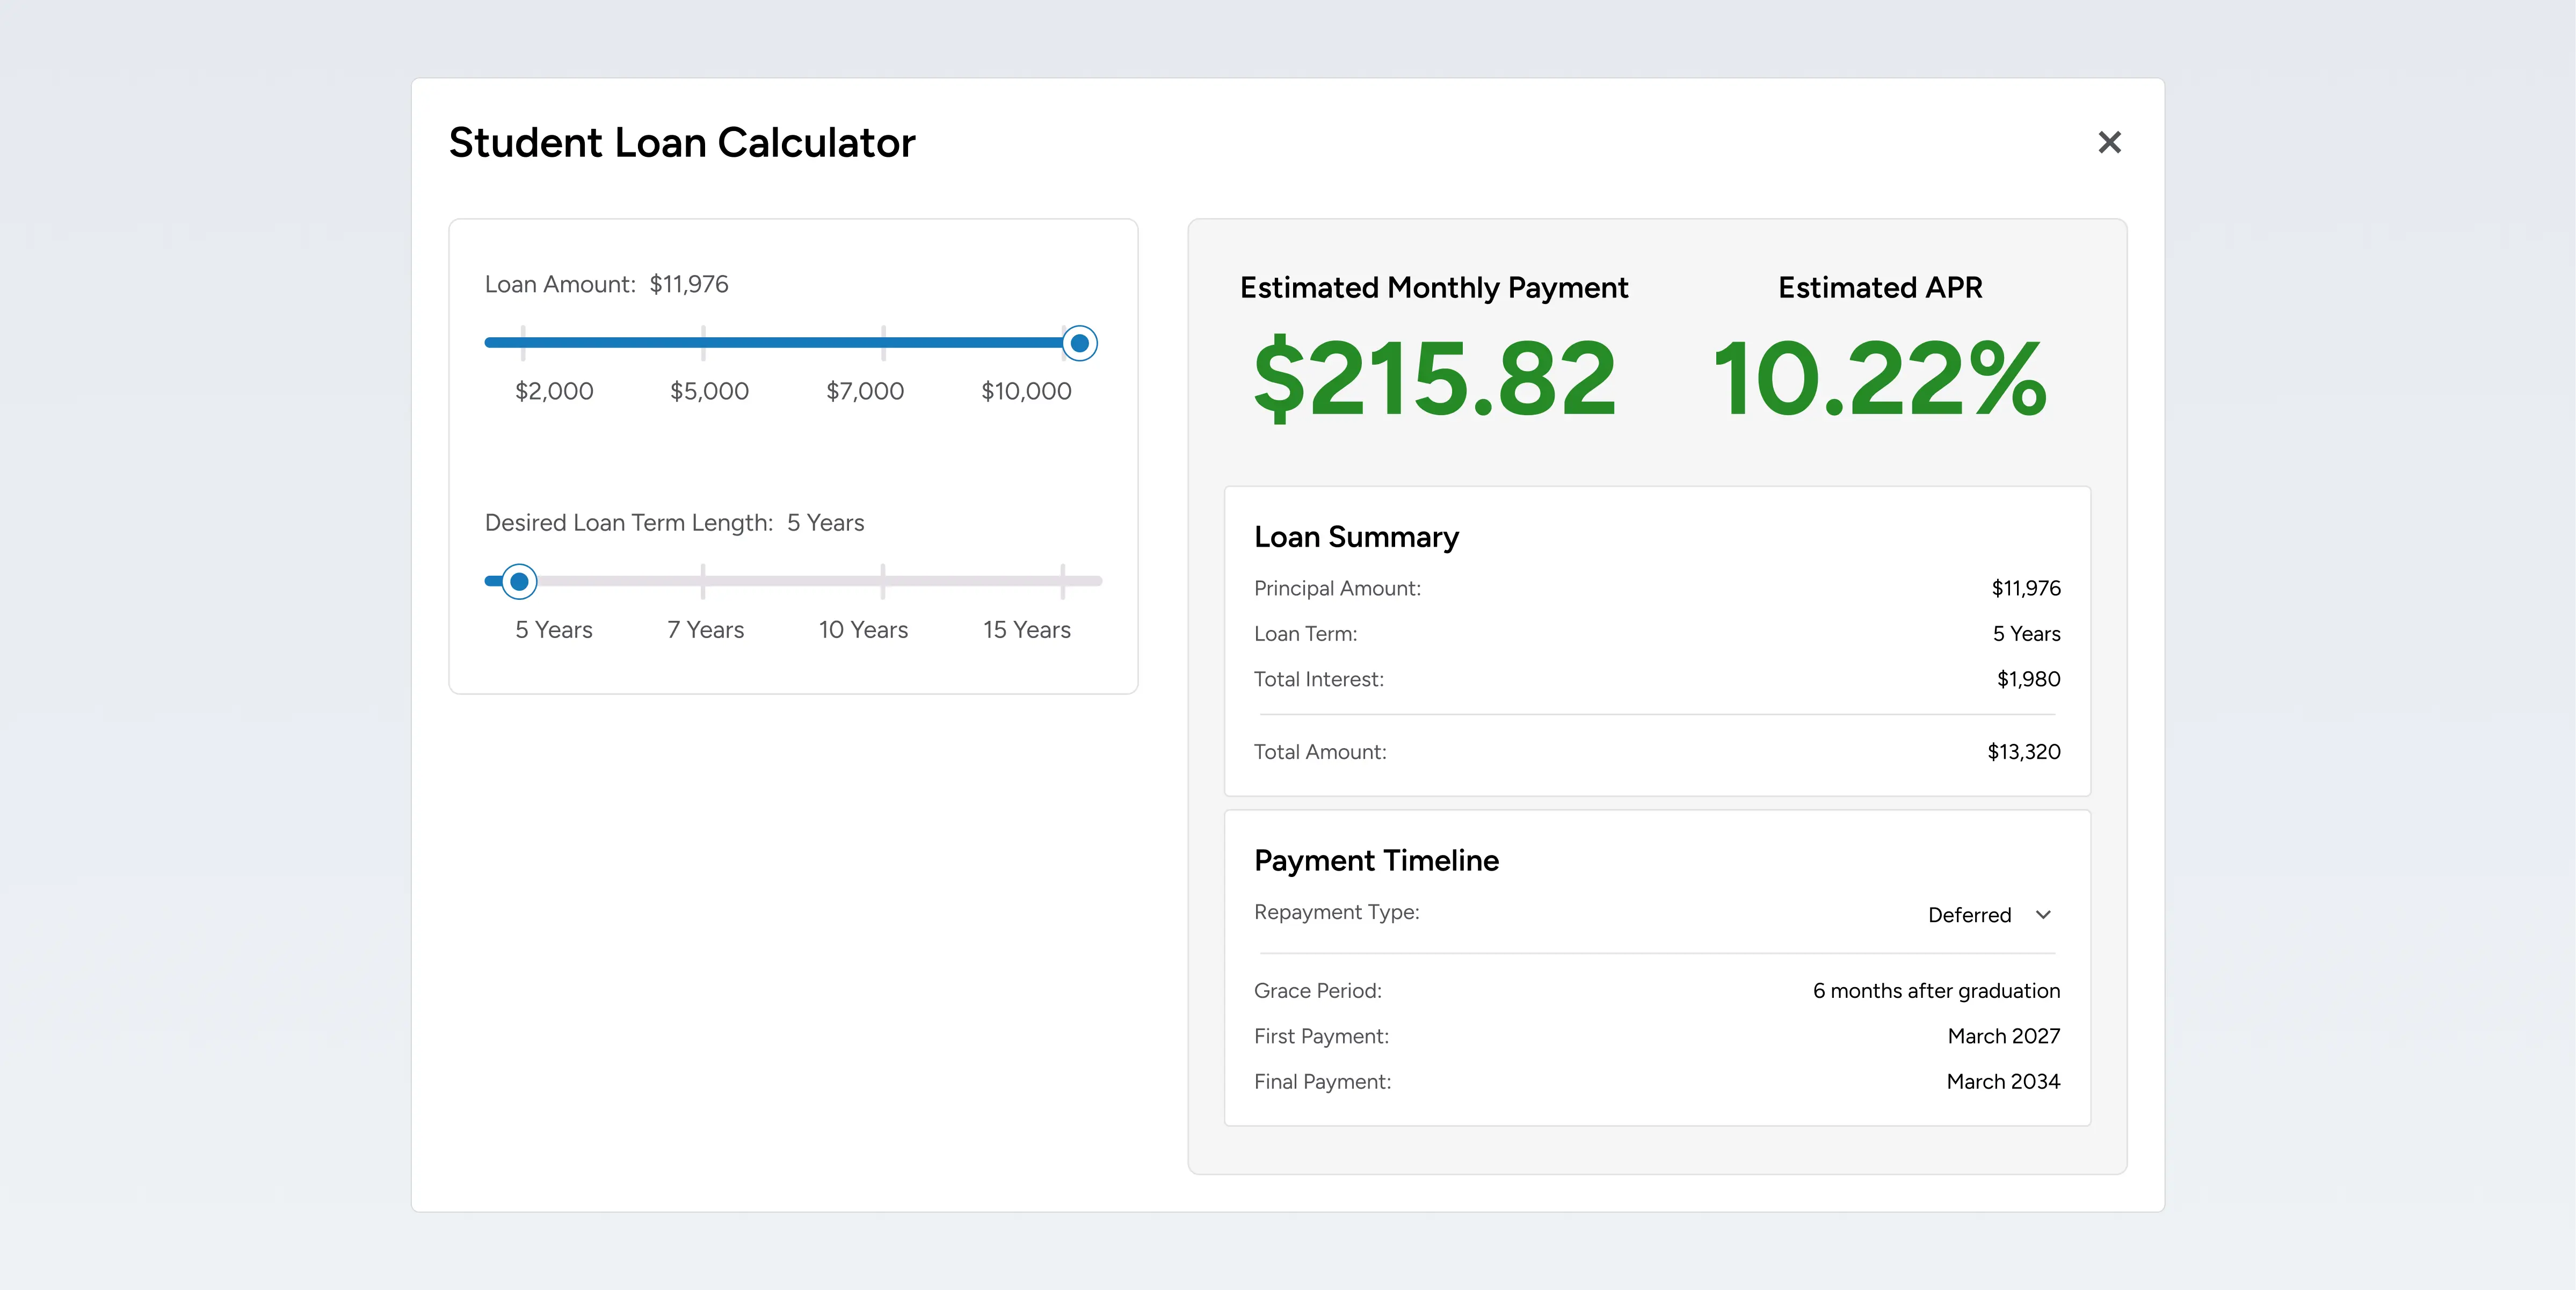Screen dimensions: 2576x1290
Task: Click the Student Loan Calculator title
Action: pyautogui.click(x=682, y=142)
